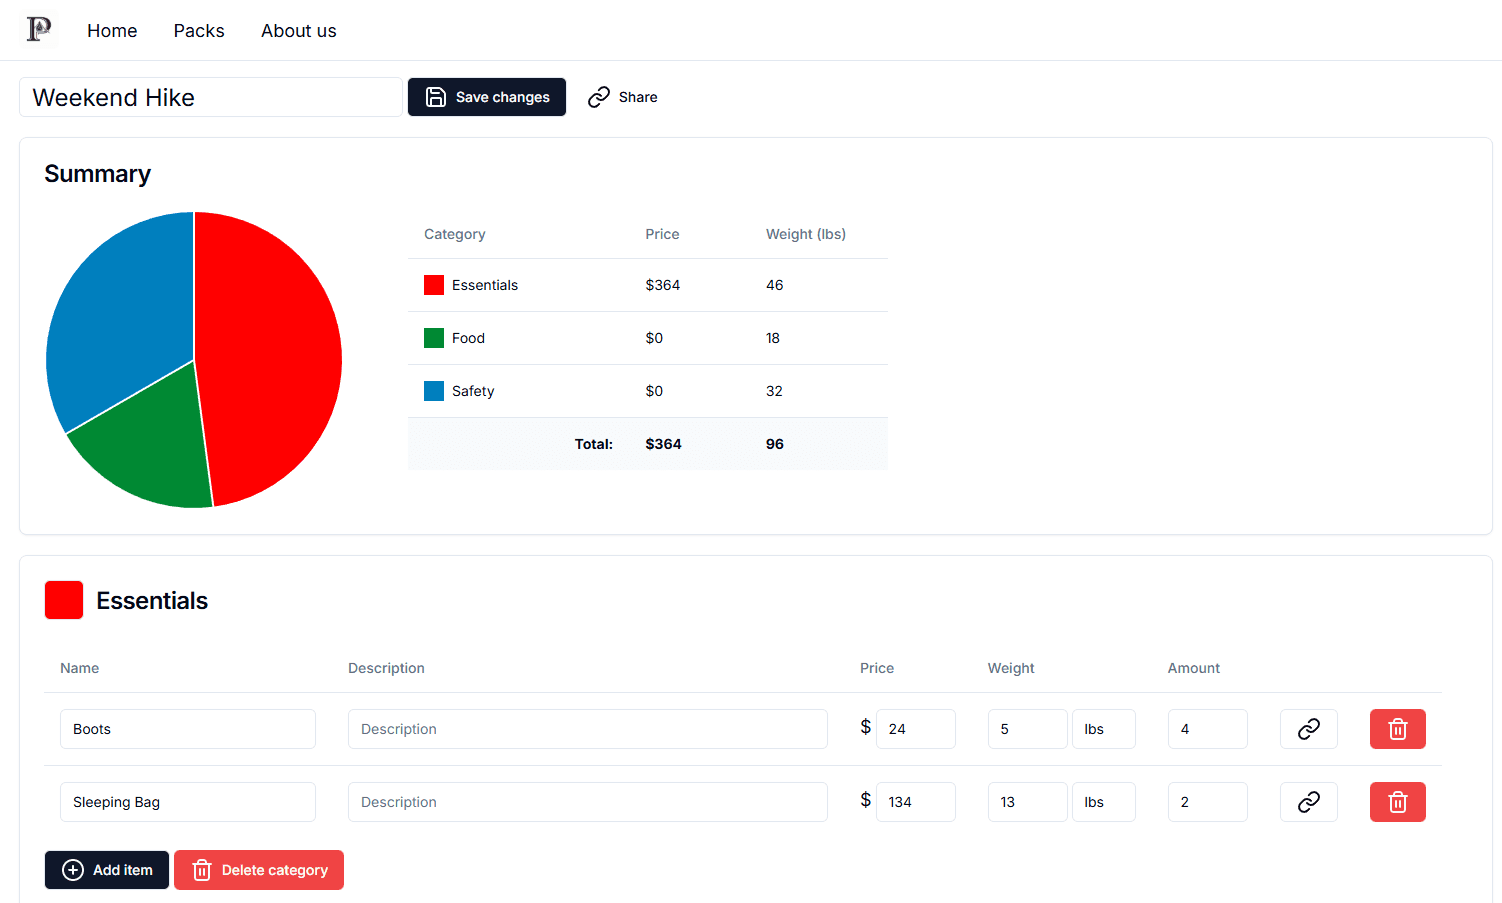1502x903 pixels.
Task: Click the Share link icon
Action: point(599,97)
